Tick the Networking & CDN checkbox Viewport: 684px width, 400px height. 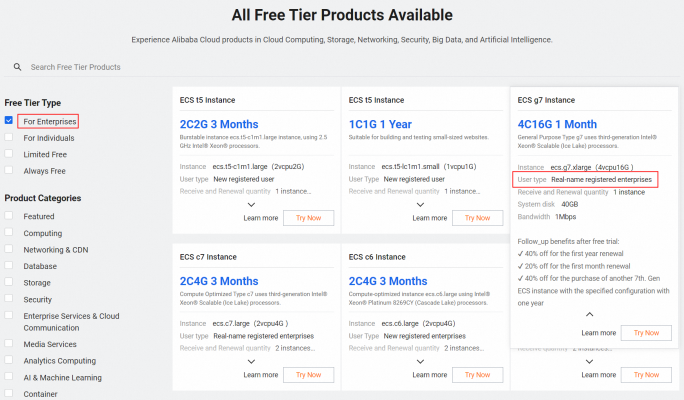click(9, 249)
